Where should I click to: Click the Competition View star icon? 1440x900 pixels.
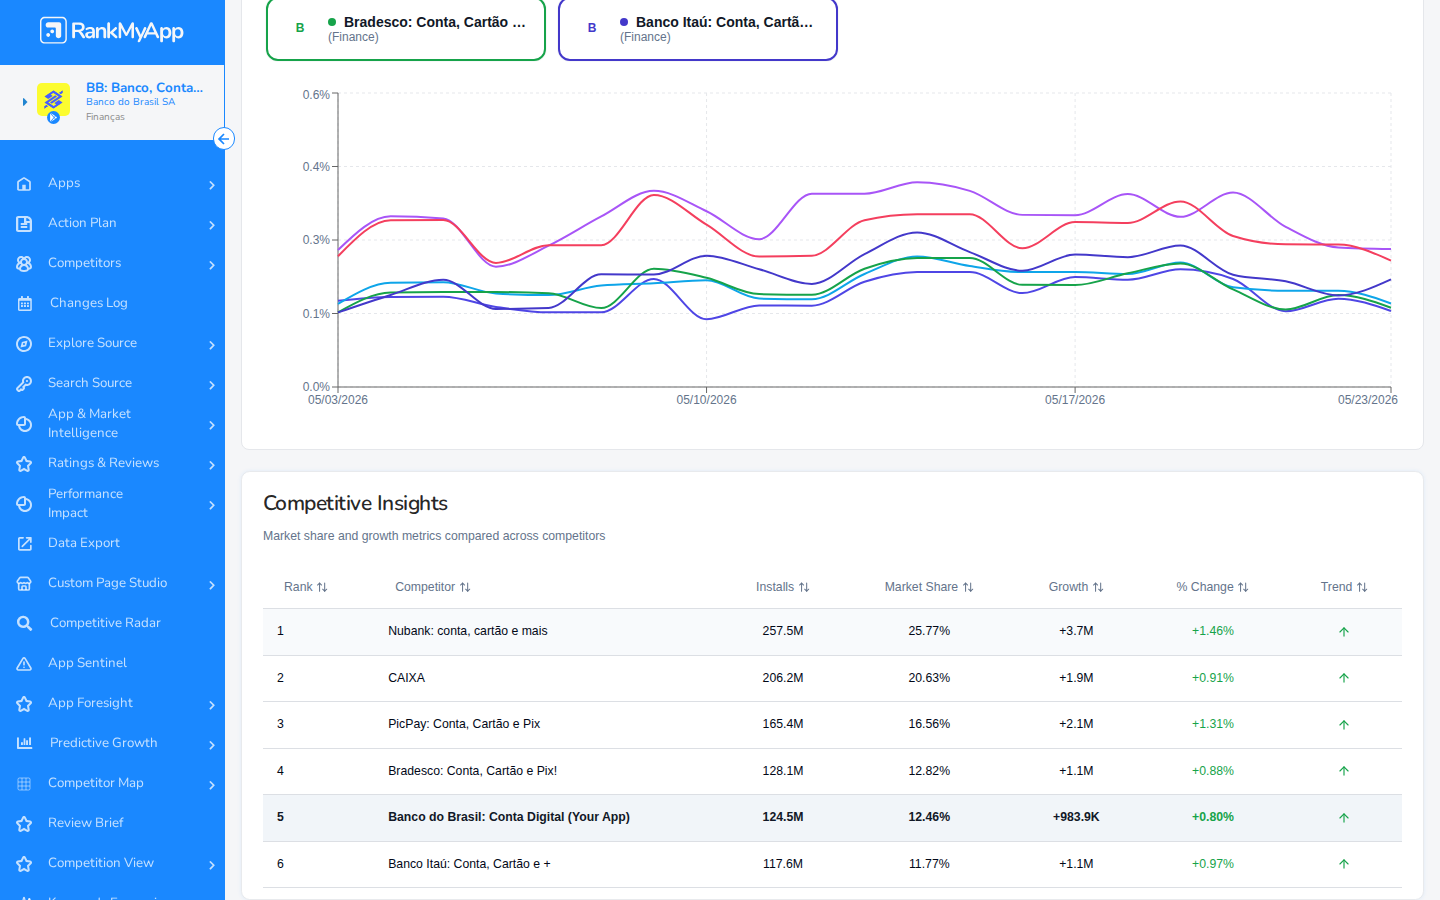(24, 864)
